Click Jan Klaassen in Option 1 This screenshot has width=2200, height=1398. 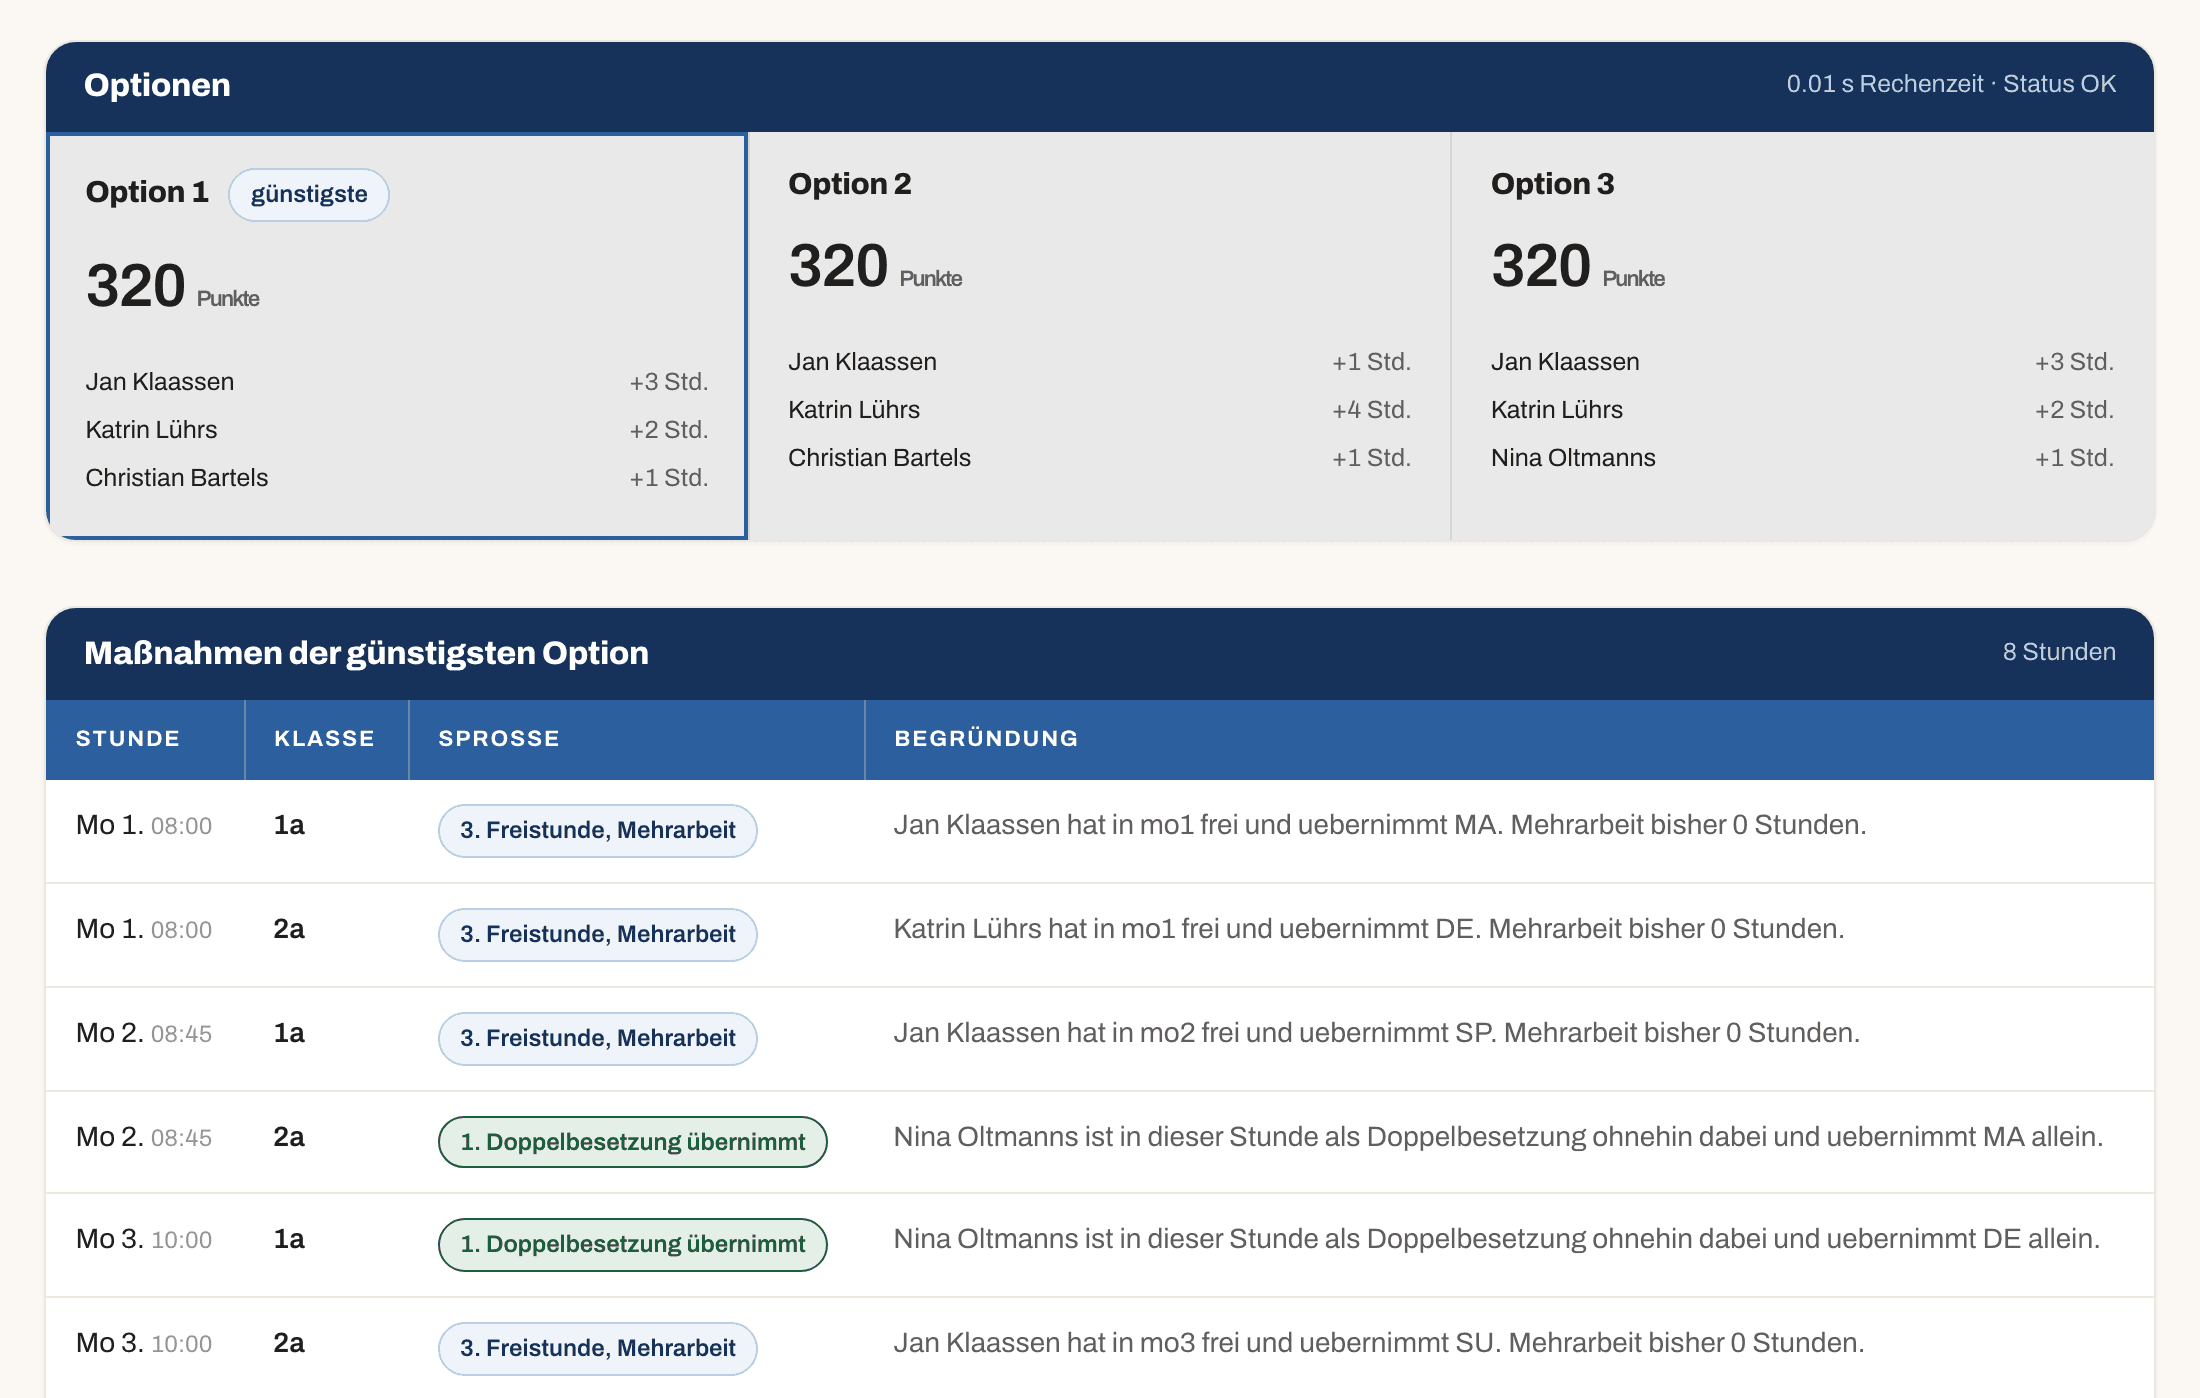pos(160,382)
